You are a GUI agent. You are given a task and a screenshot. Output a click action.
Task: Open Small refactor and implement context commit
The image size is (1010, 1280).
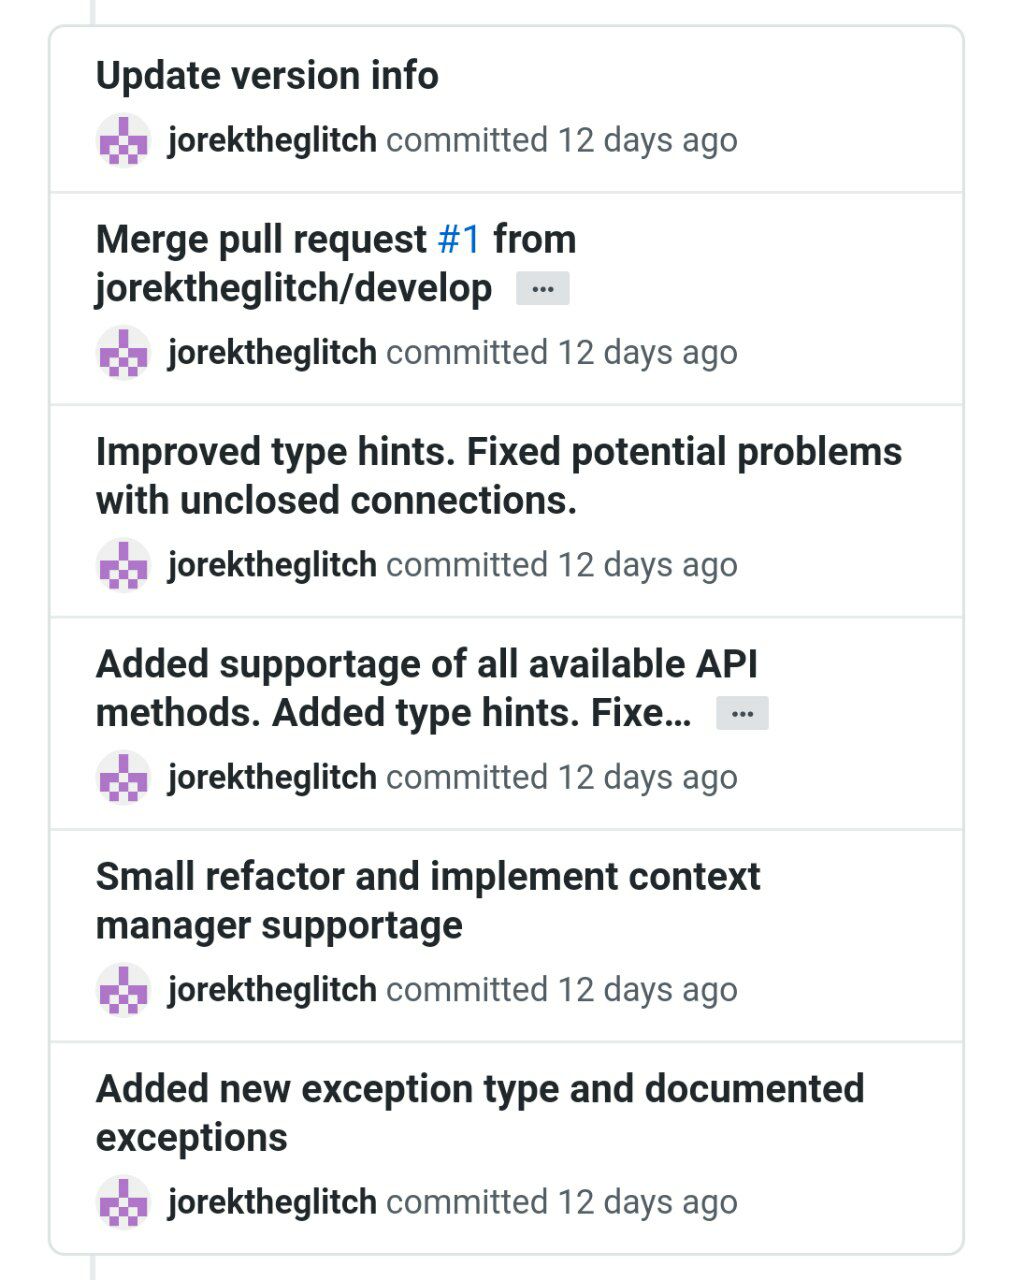coord(427,877)
